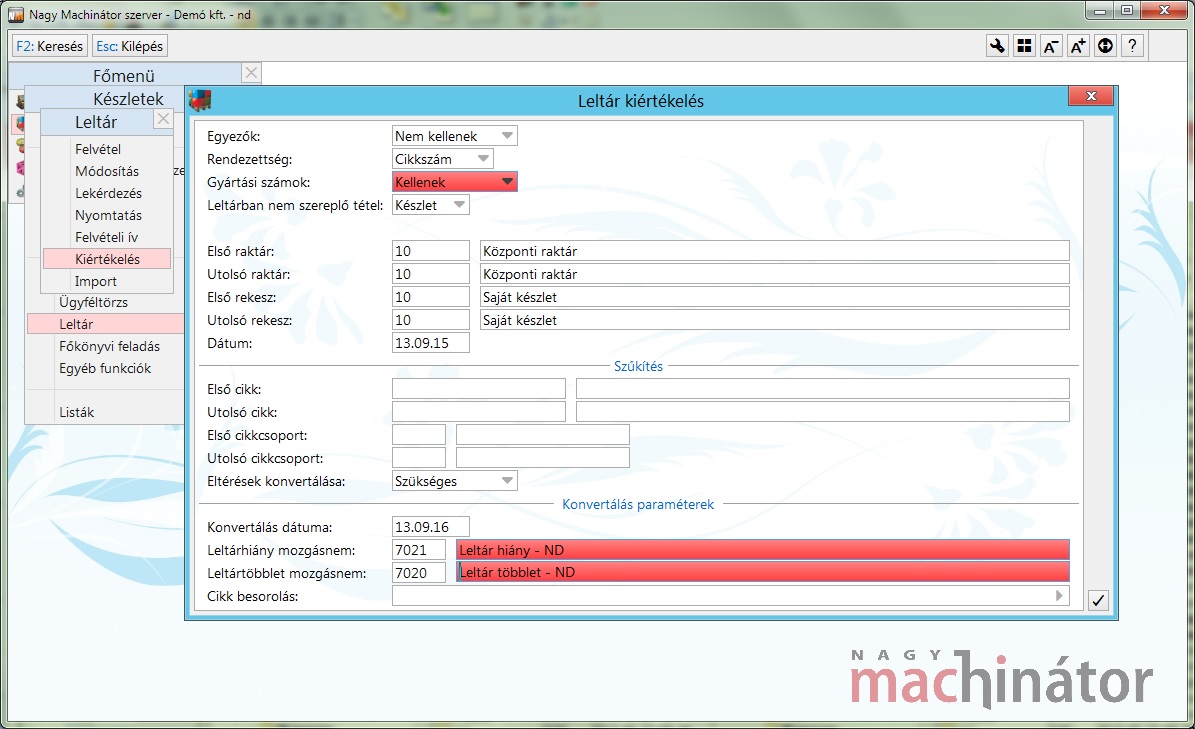Open Leltár entry in Készletek menu

[105, 324]
